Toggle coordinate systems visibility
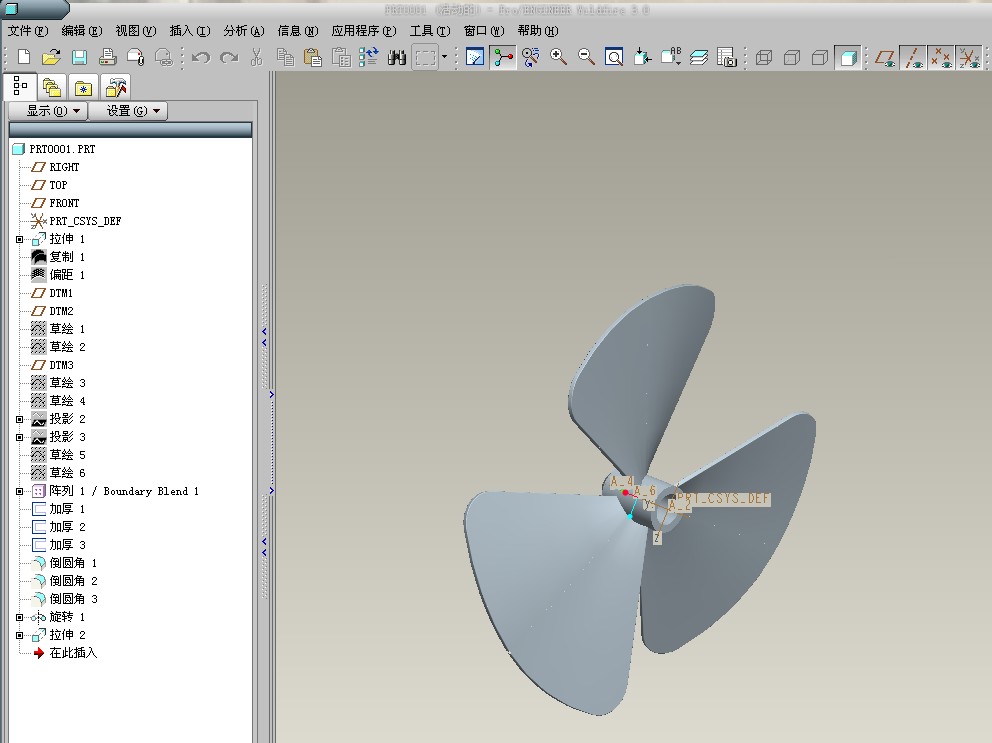 pos(969,58)
